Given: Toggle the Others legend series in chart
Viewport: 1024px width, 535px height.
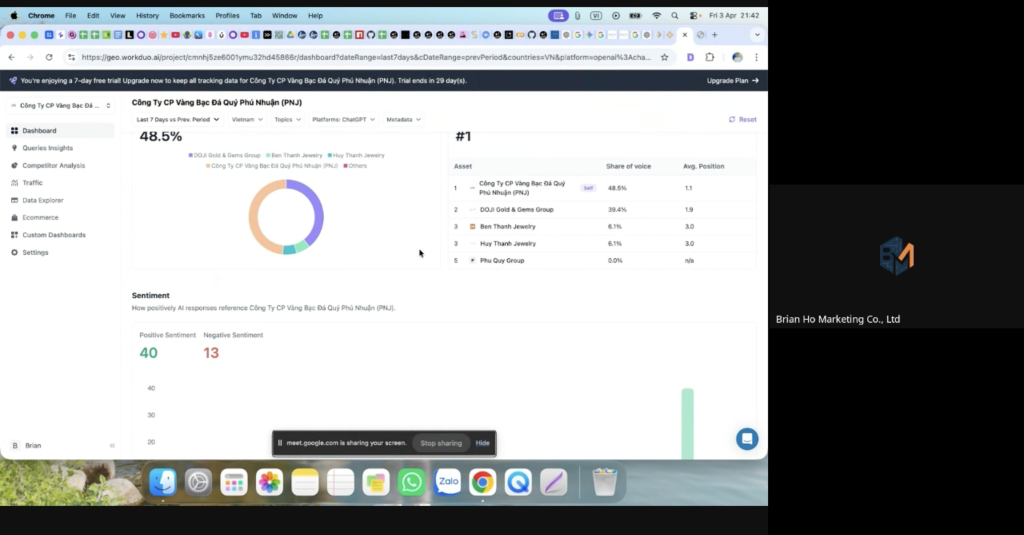Looking at the screenshot, I should [355, 165].
